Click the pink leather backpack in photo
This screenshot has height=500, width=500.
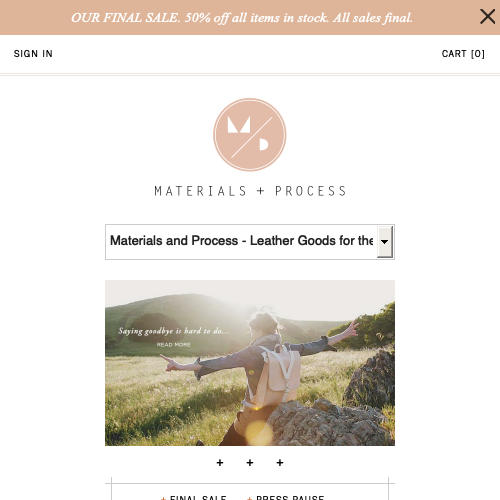point(277,372)
